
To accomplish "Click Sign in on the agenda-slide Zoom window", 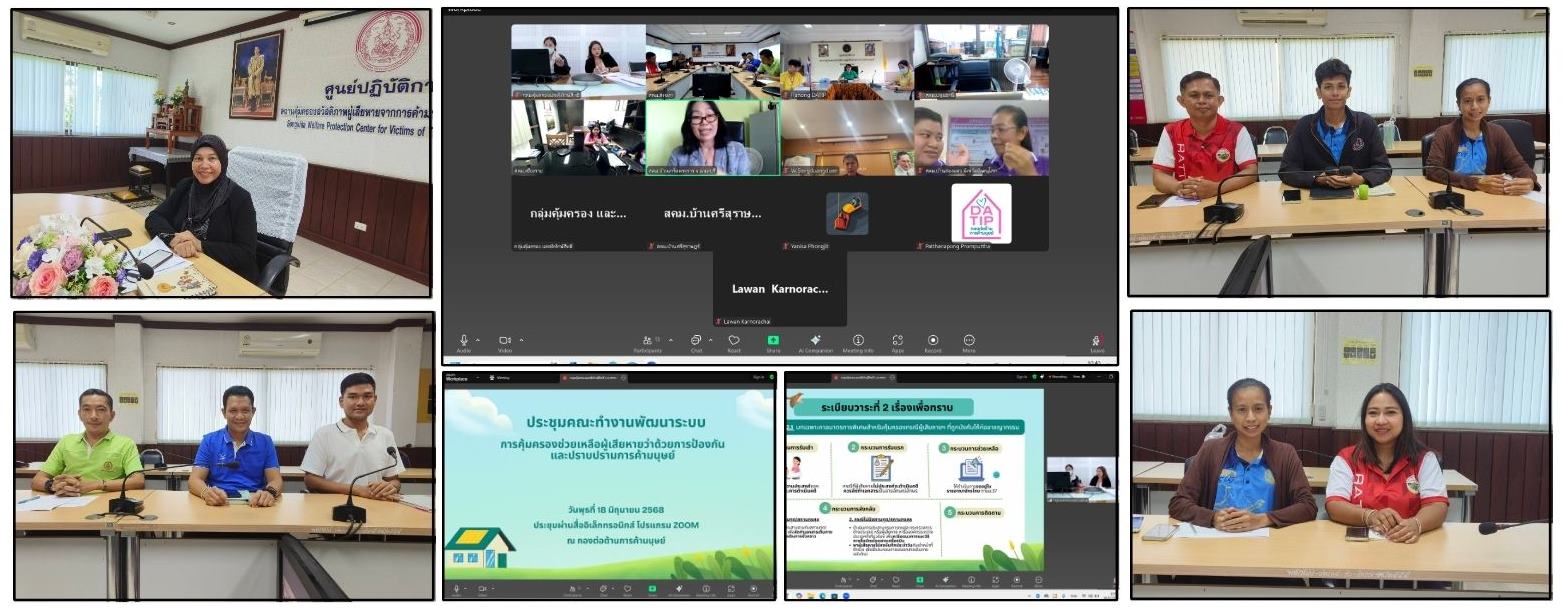I will 1022,377.
